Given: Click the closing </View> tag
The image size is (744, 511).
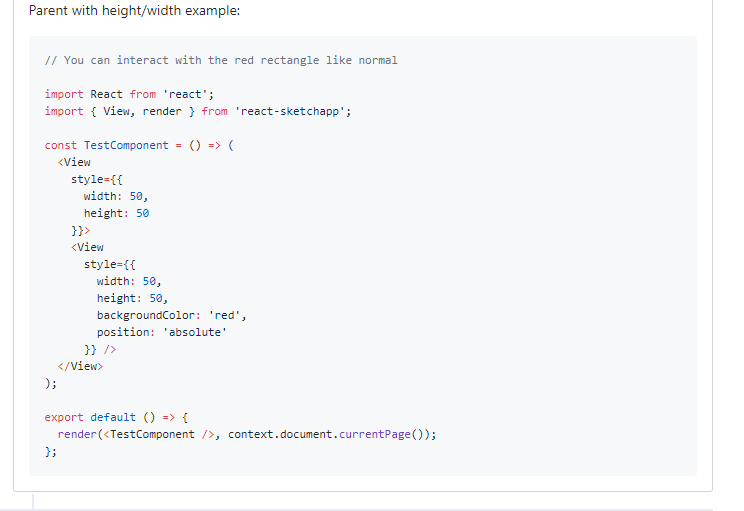Looking at the screenshot, I should (81, 366).
